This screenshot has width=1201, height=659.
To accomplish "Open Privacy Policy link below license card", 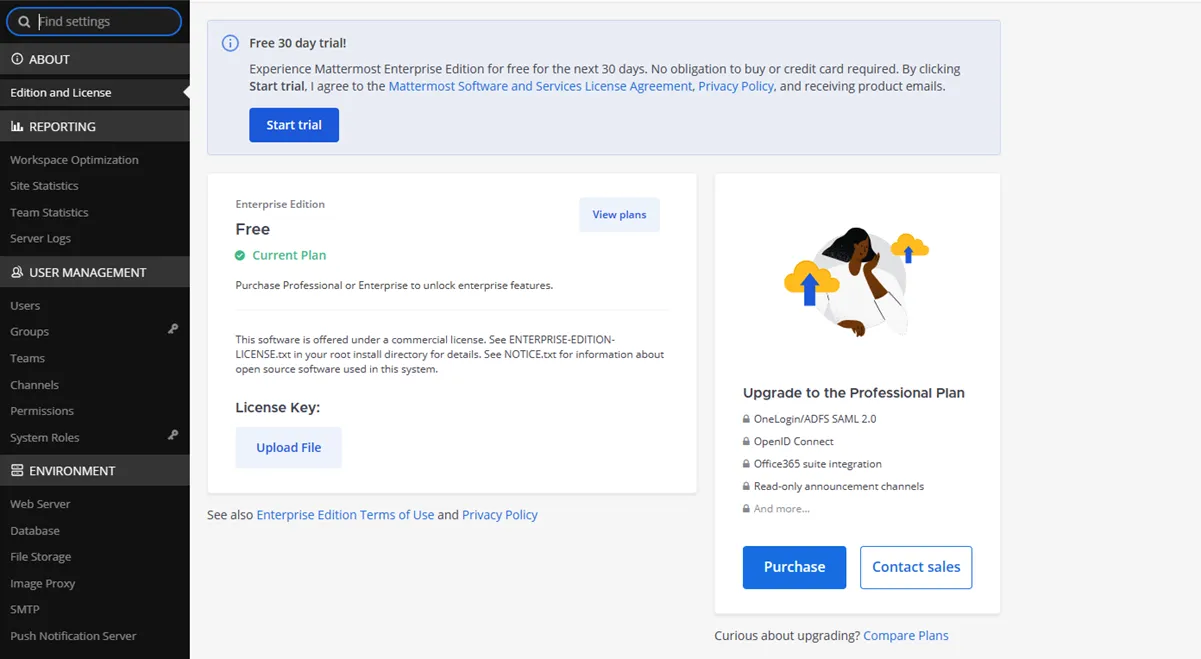I will coord(500,515).
